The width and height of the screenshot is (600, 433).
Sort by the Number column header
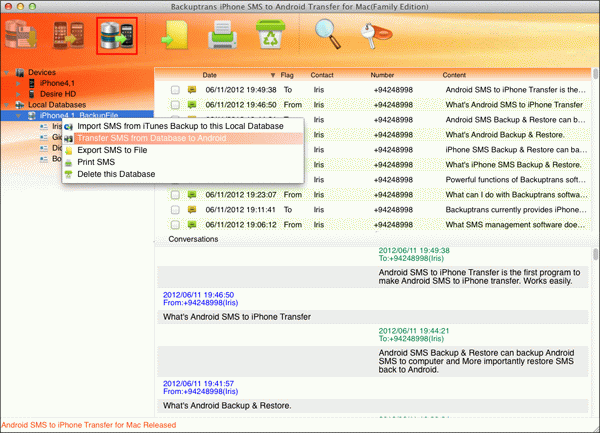[x=382, y=75]
